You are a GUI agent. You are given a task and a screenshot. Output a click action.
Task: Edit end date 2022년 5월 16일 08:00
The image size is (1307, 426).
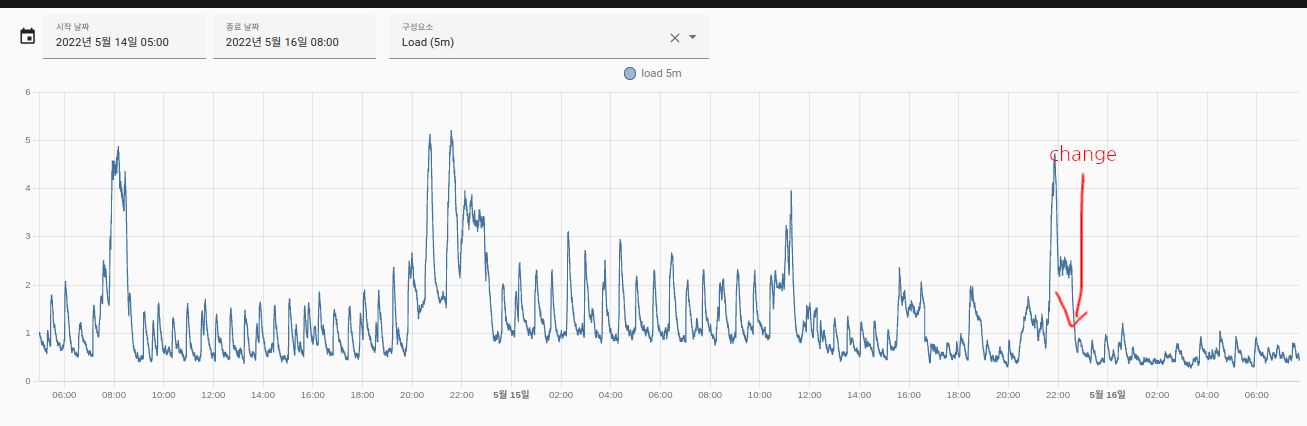[x=282, y=43]
